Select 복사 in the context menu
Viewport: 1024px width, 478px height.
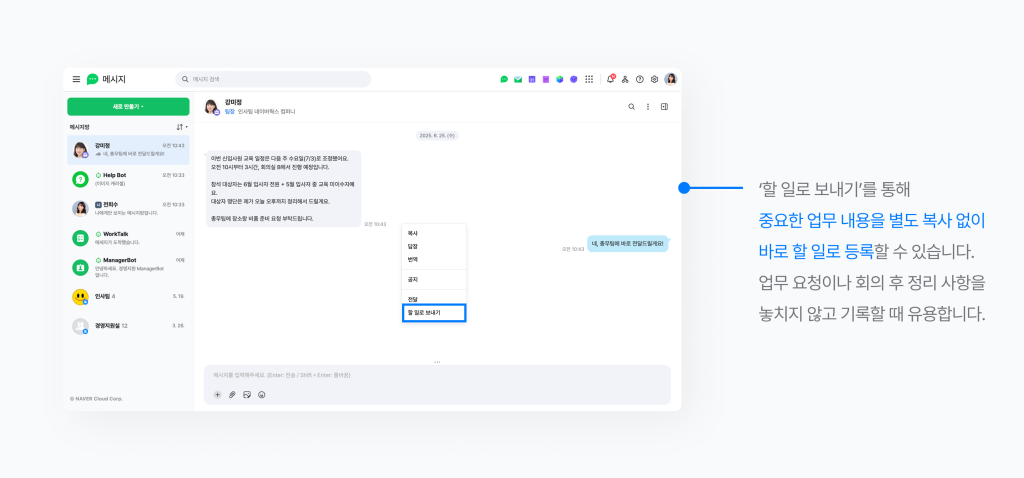(x=413, y=233)
